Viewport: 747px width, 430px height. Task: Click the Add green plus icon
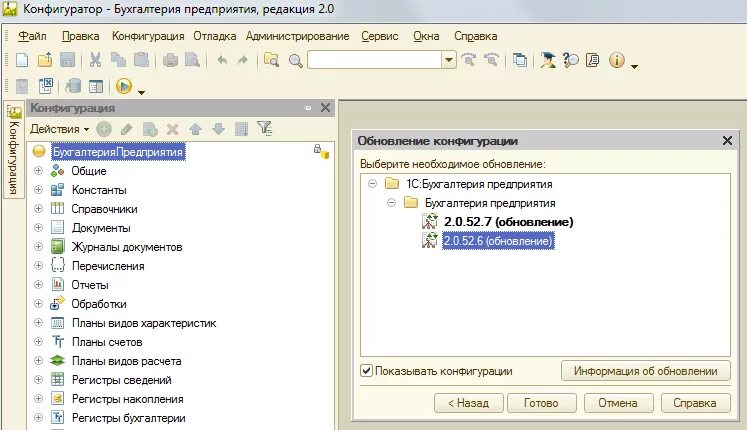103,129
